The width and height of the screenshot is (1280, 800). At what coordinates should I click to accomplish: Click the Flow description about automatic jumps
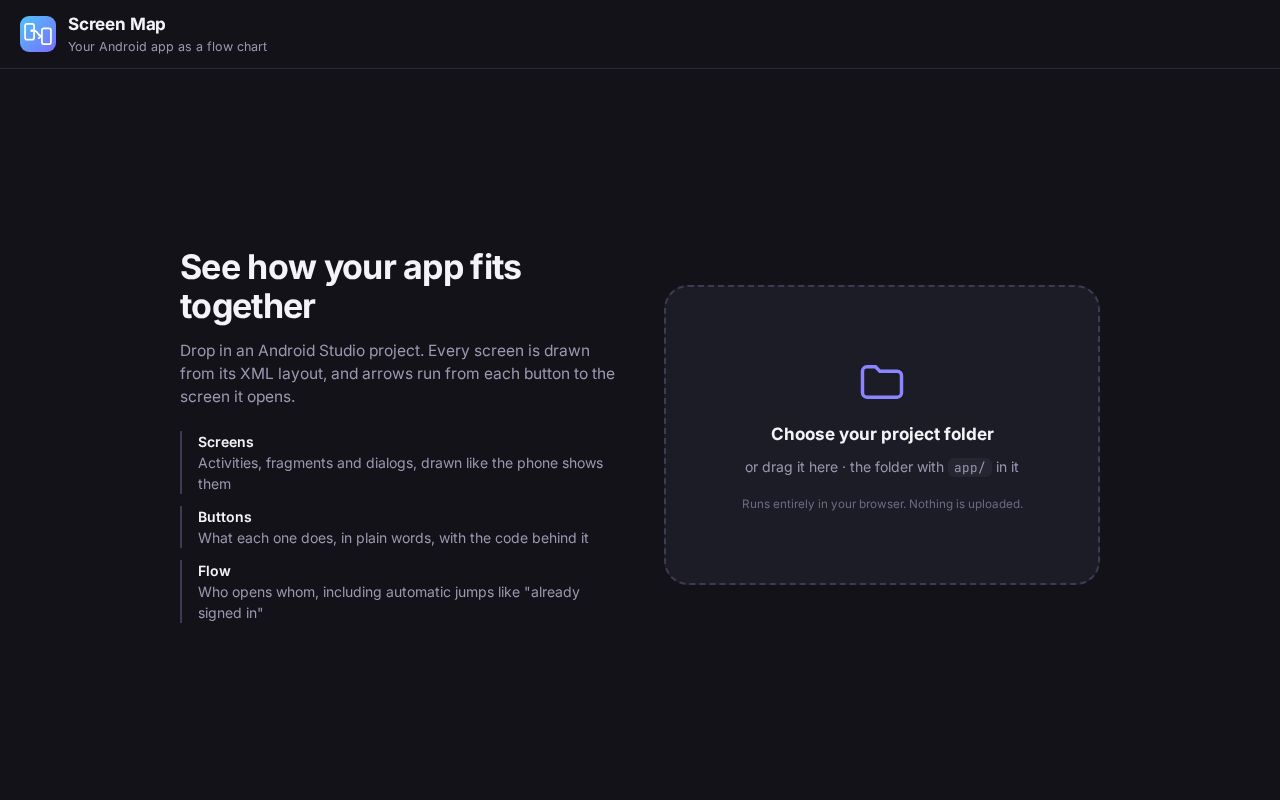(389, 602)
